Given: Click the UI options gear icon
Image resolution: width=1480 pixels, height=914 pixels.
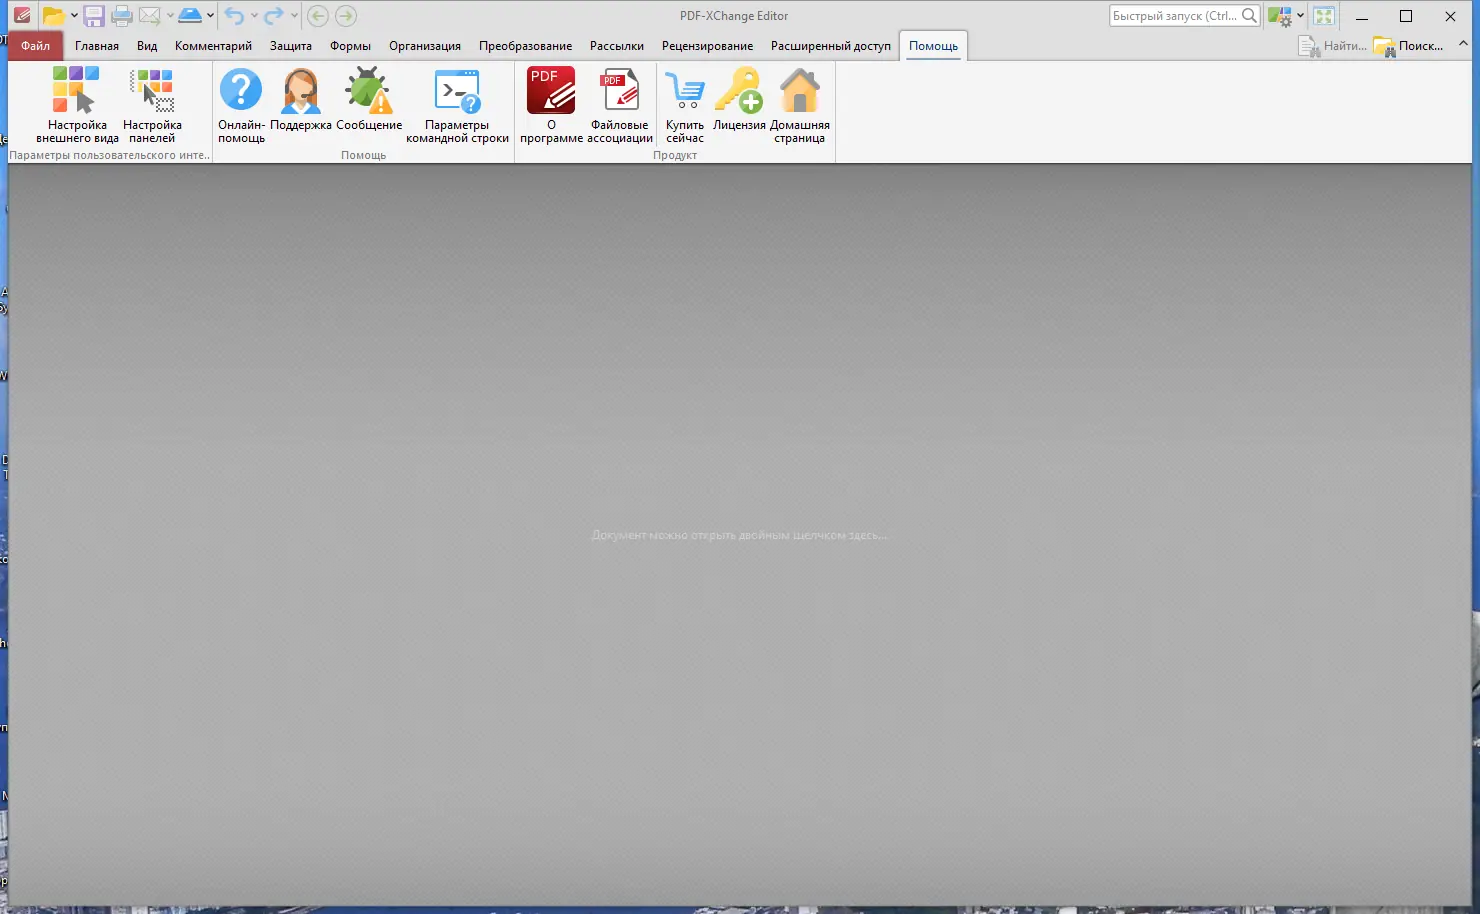Looking at the screenshot, I should point(1279,16).
